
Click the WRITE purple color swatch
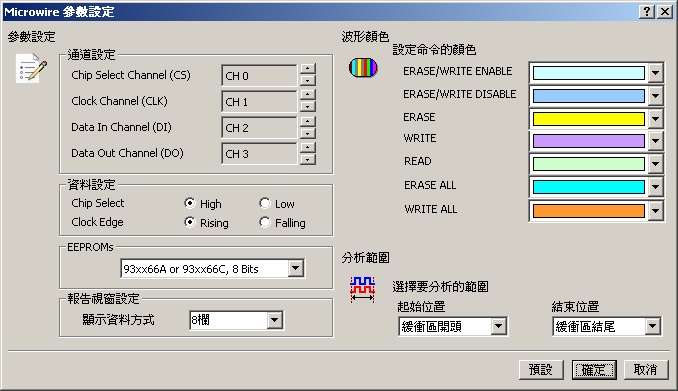[588, 141]
